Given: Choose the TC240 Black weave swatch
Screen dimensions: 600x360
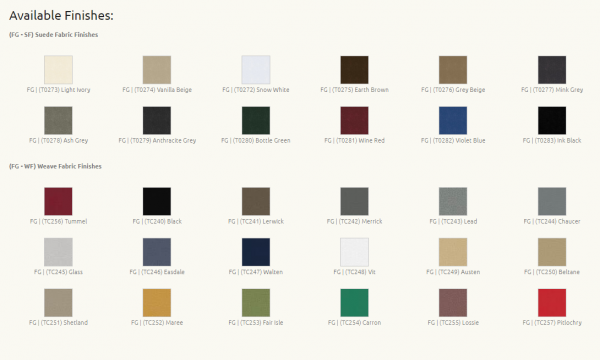Looking at the screenshot, I should click(157, 201).
